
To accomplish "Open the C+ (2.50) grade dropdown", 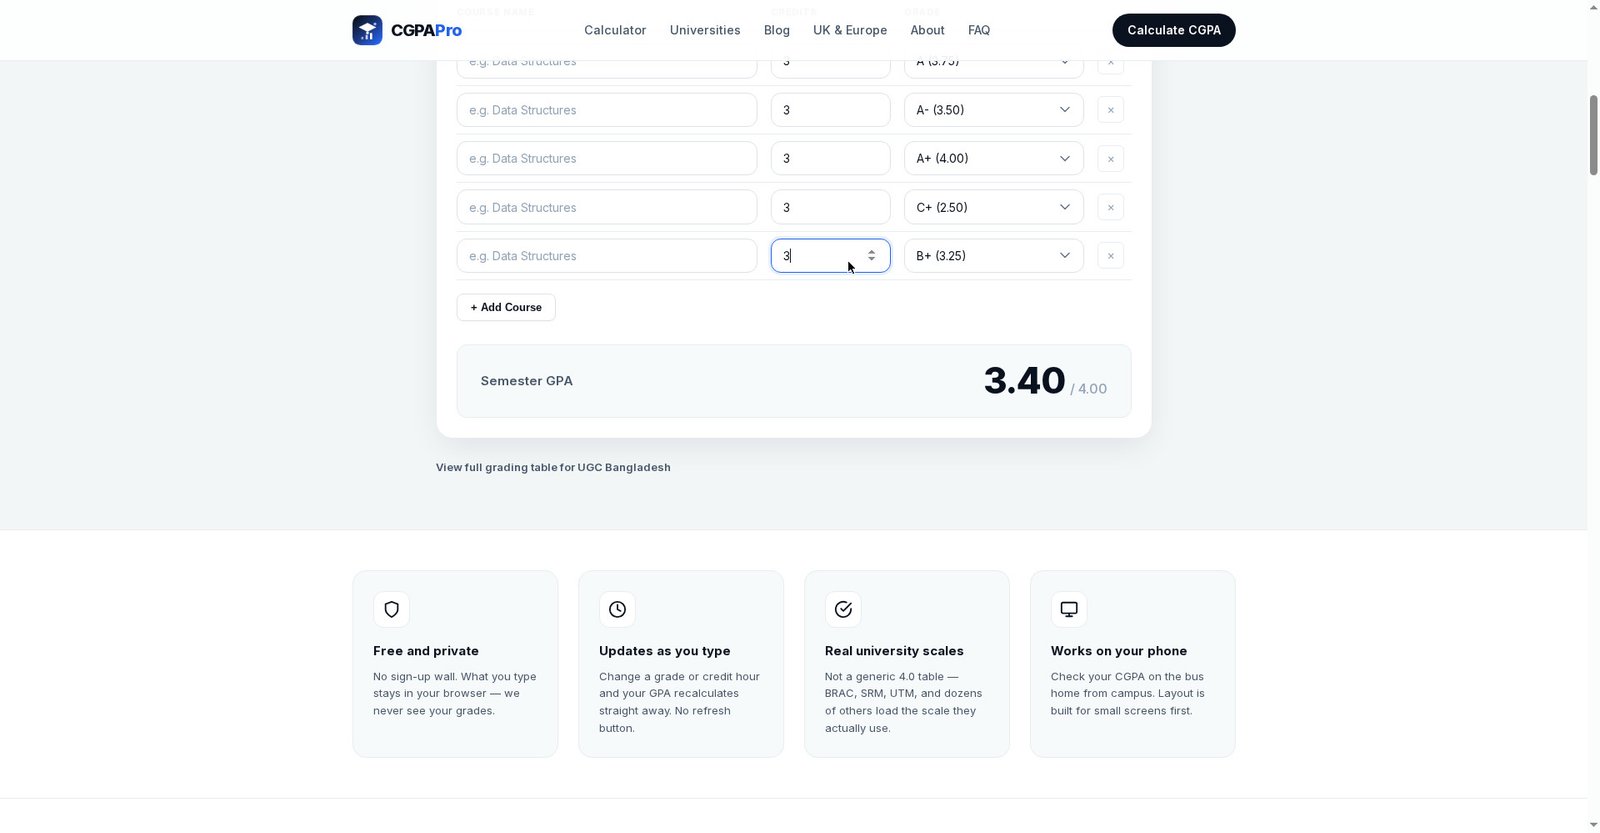I will 994,207.
